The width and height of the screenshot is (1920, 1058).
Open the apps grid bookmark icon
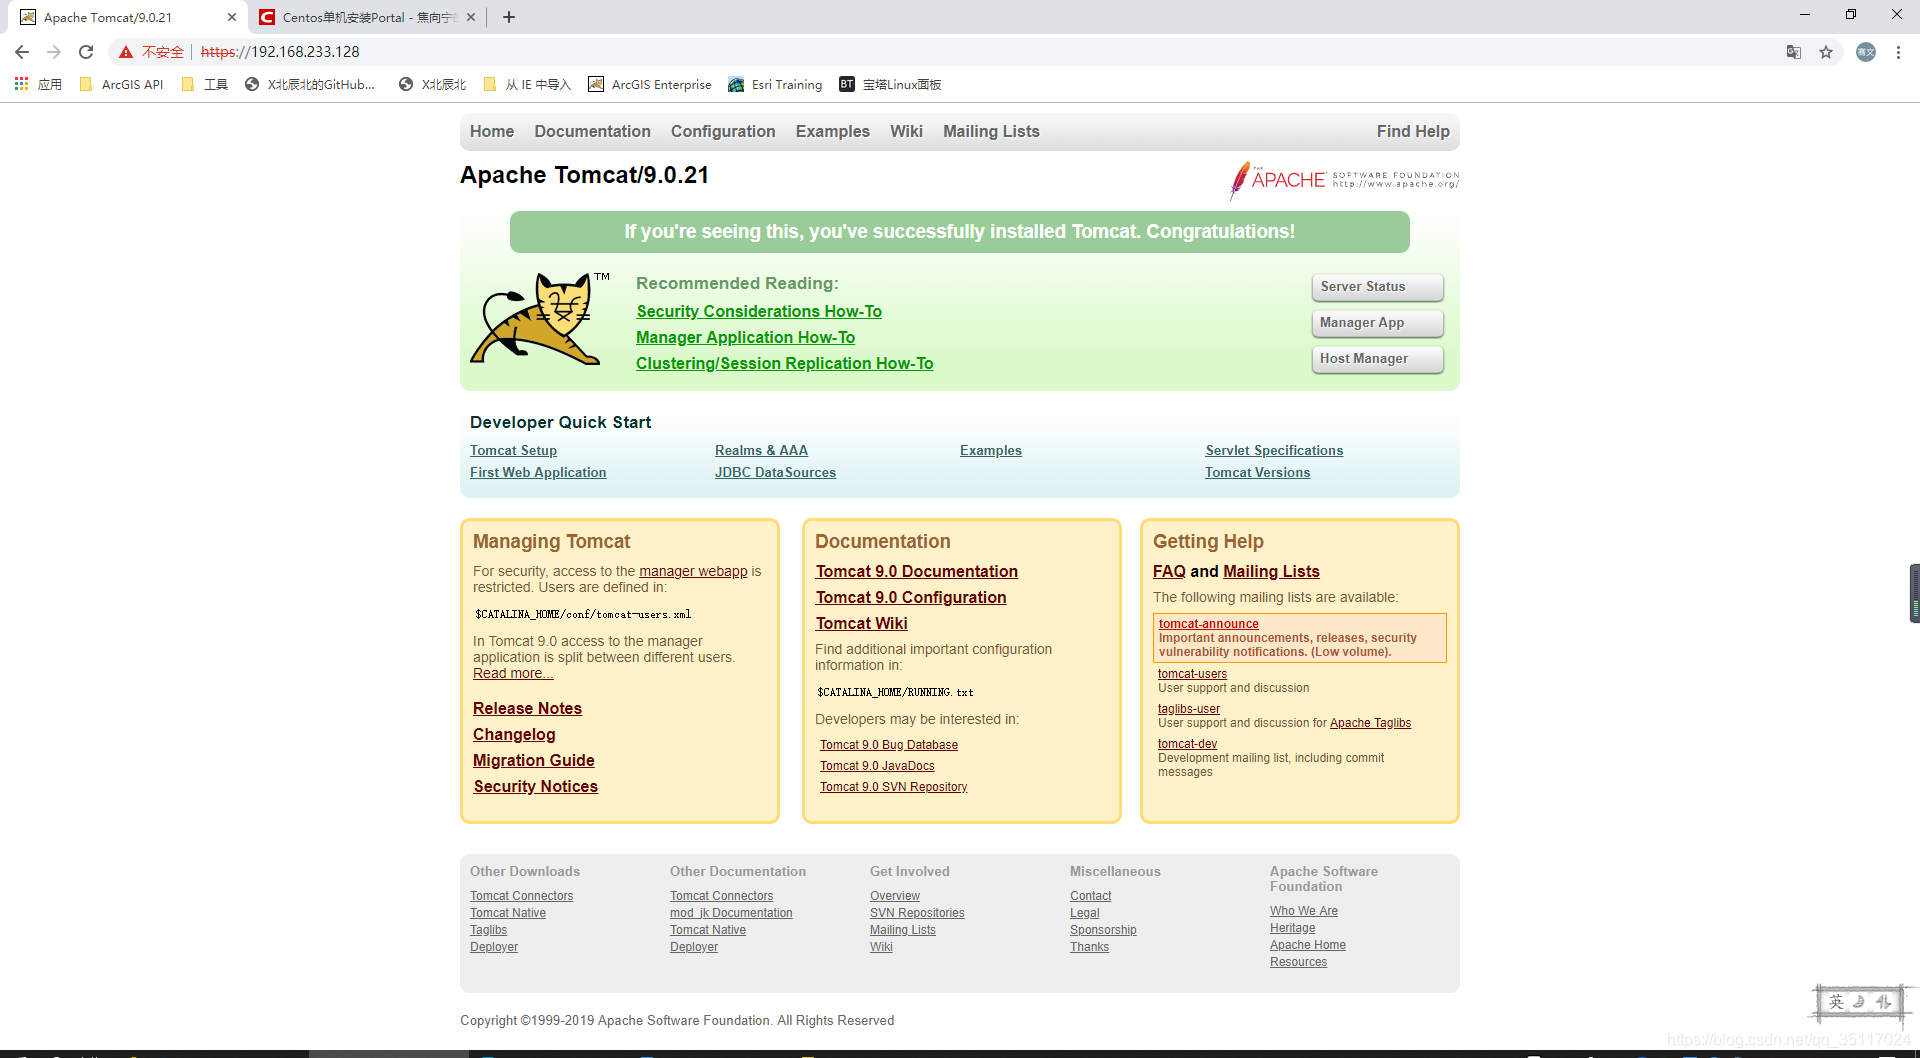click(21, 84)
